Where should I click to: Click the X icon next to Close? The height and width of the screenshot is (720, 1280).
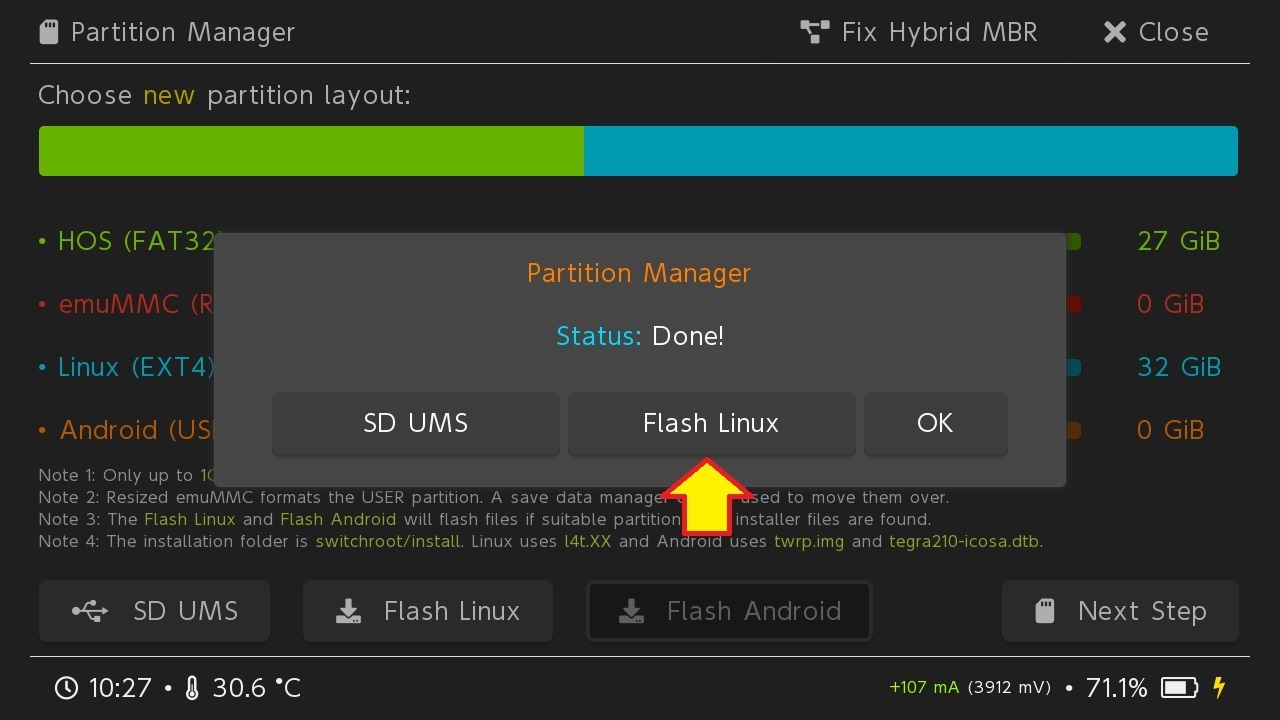(1114, 32)
